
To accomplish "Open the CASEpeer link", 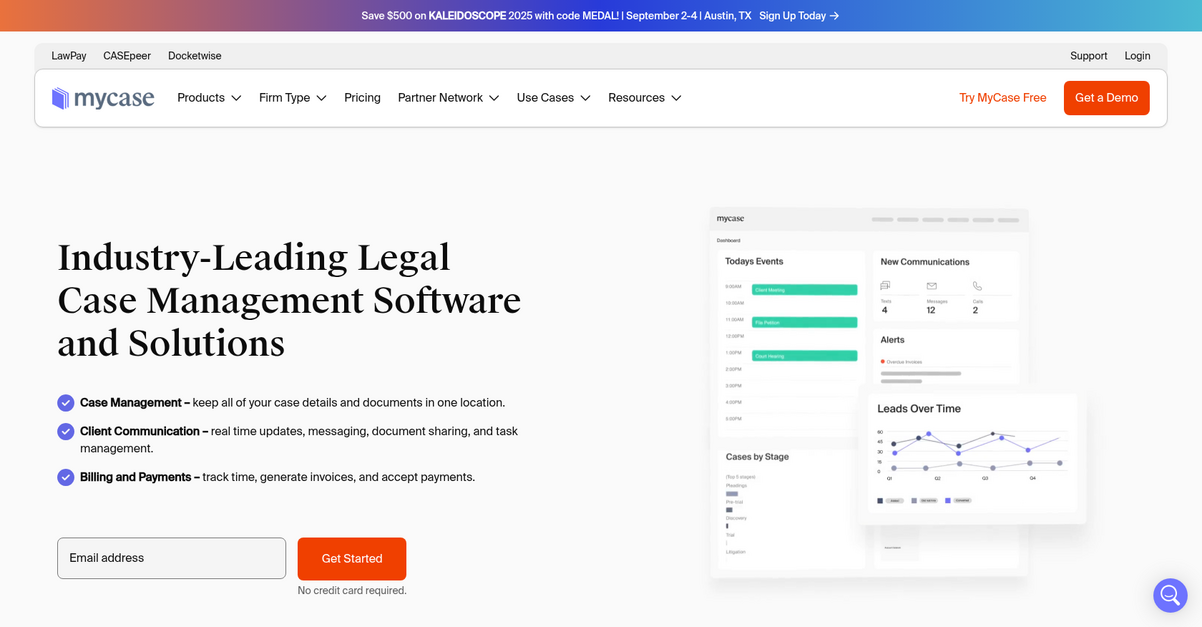I will [x=127, y=56].
